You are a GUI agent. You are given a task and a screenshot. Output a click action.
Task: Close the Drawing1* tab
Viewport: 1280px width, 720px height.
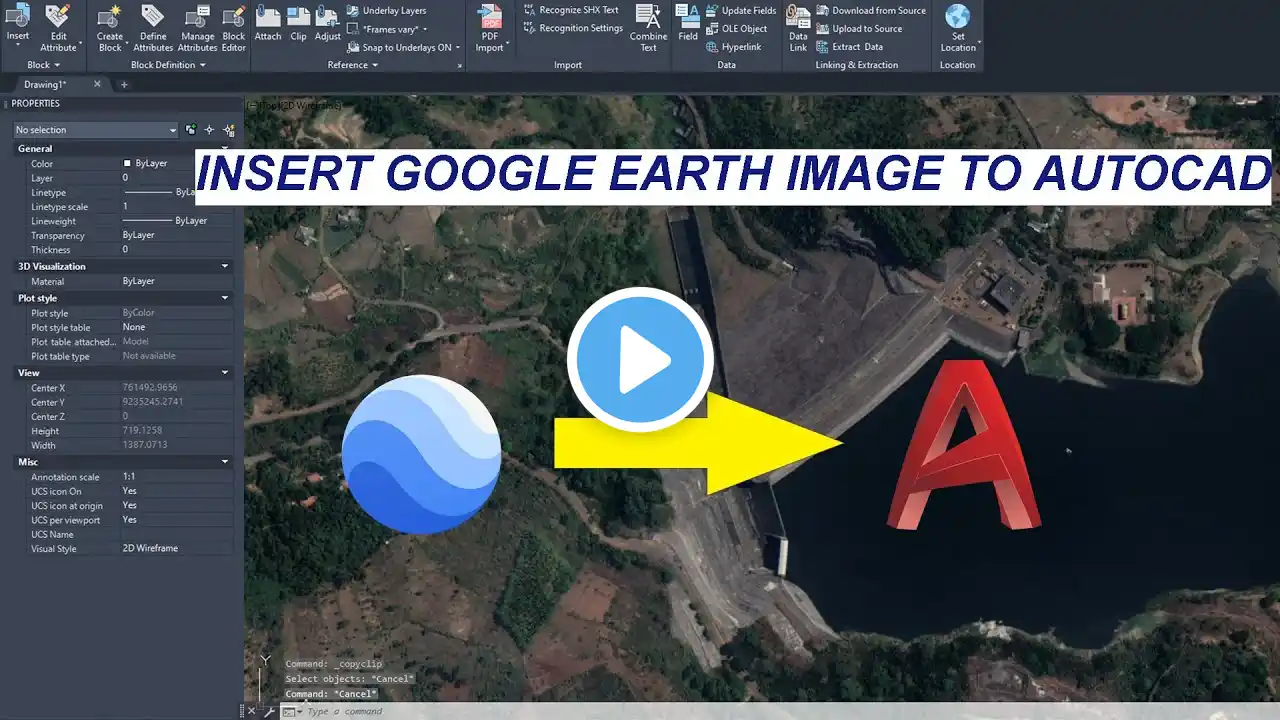(x=97, y=85)
